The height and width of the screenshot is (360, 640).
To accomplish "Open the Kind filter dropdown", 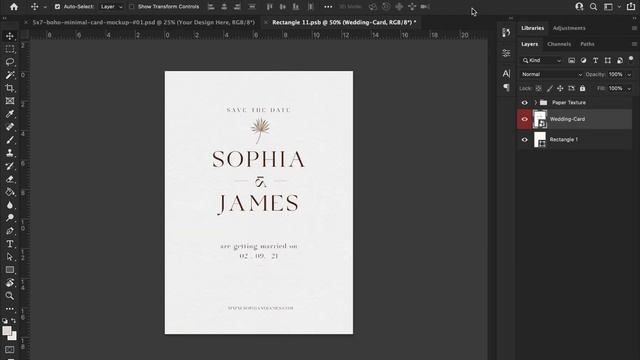I will pos(541,60).
